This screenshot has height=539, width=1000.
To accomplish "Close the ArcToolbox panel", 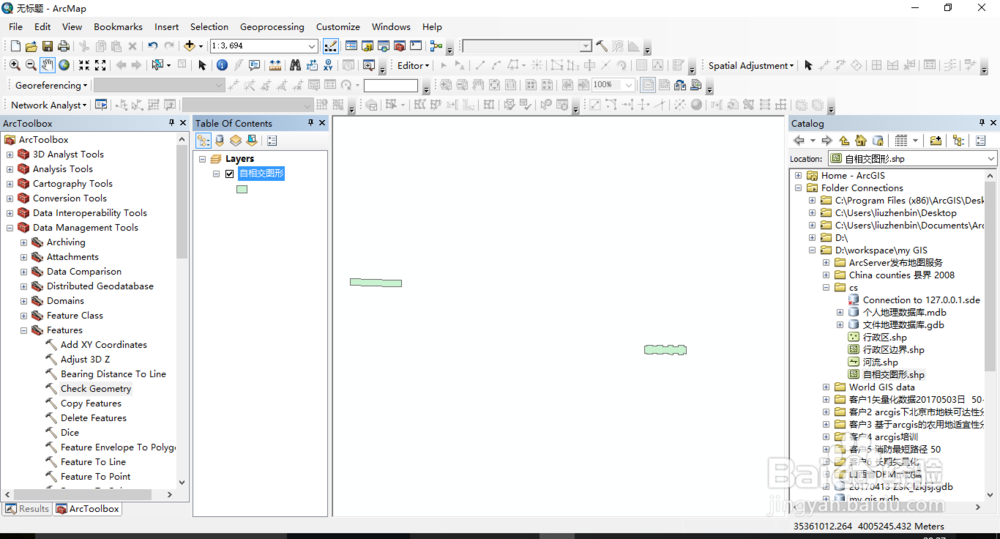I will pos(183,122).
